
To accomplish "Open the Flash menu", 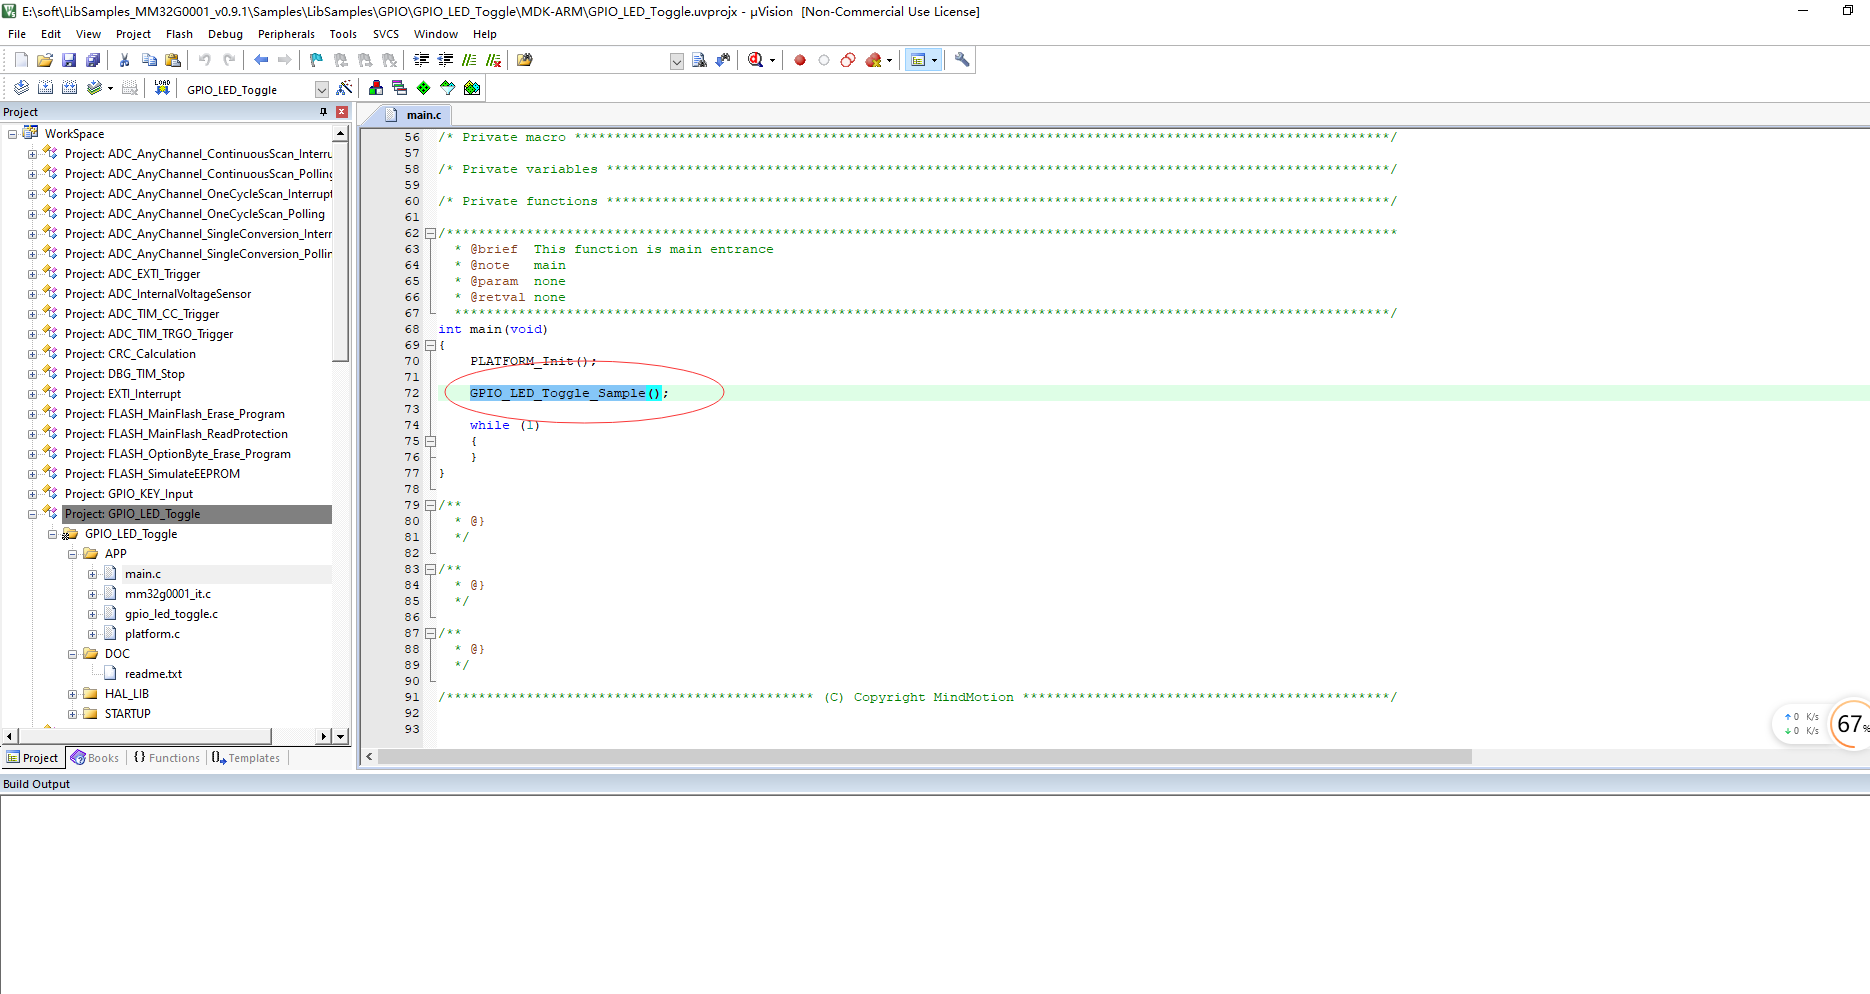I will [179, 34].
